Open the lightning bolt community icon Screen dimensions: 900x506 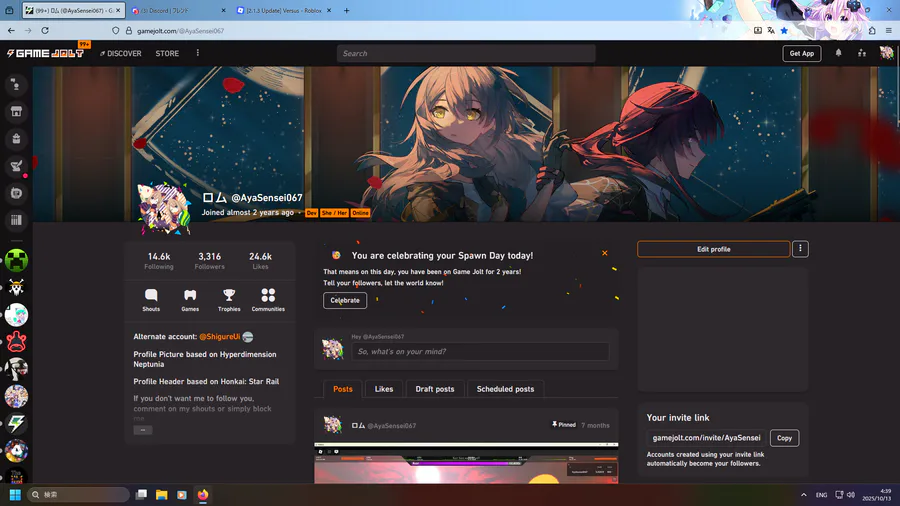pos(16,423)
